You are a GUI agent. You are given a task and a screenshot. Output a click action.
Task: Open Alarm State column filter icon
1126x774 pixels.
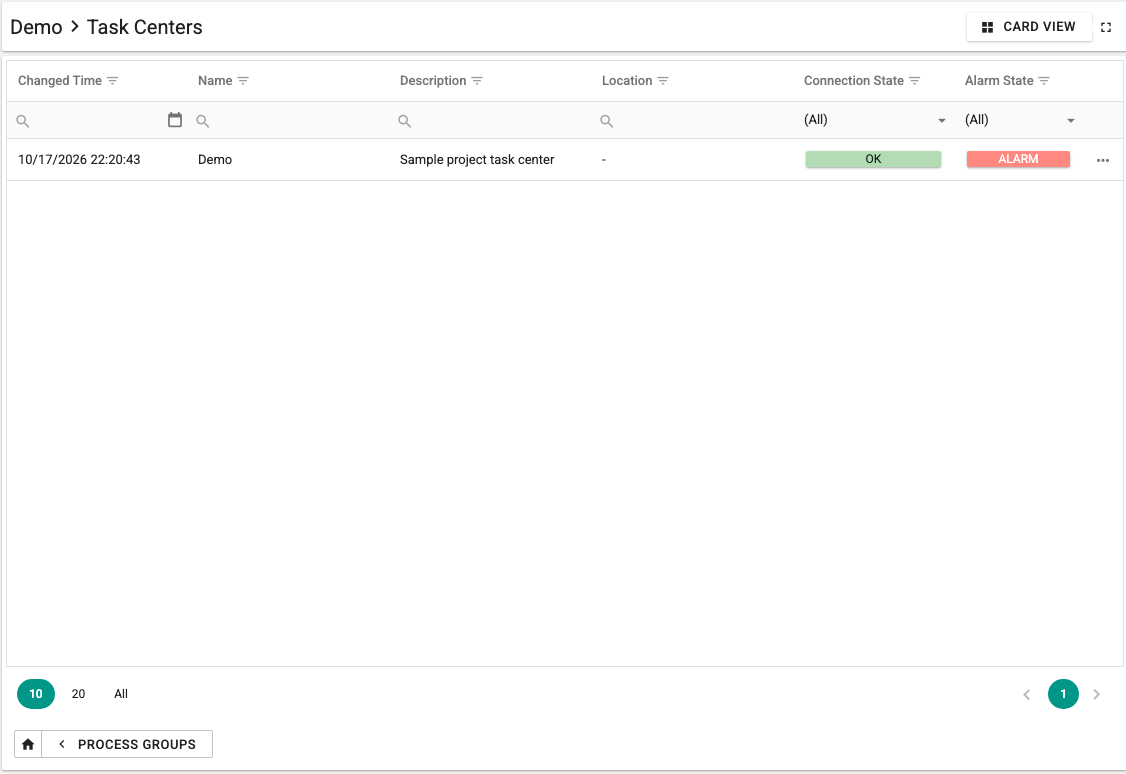point(1044,81)
